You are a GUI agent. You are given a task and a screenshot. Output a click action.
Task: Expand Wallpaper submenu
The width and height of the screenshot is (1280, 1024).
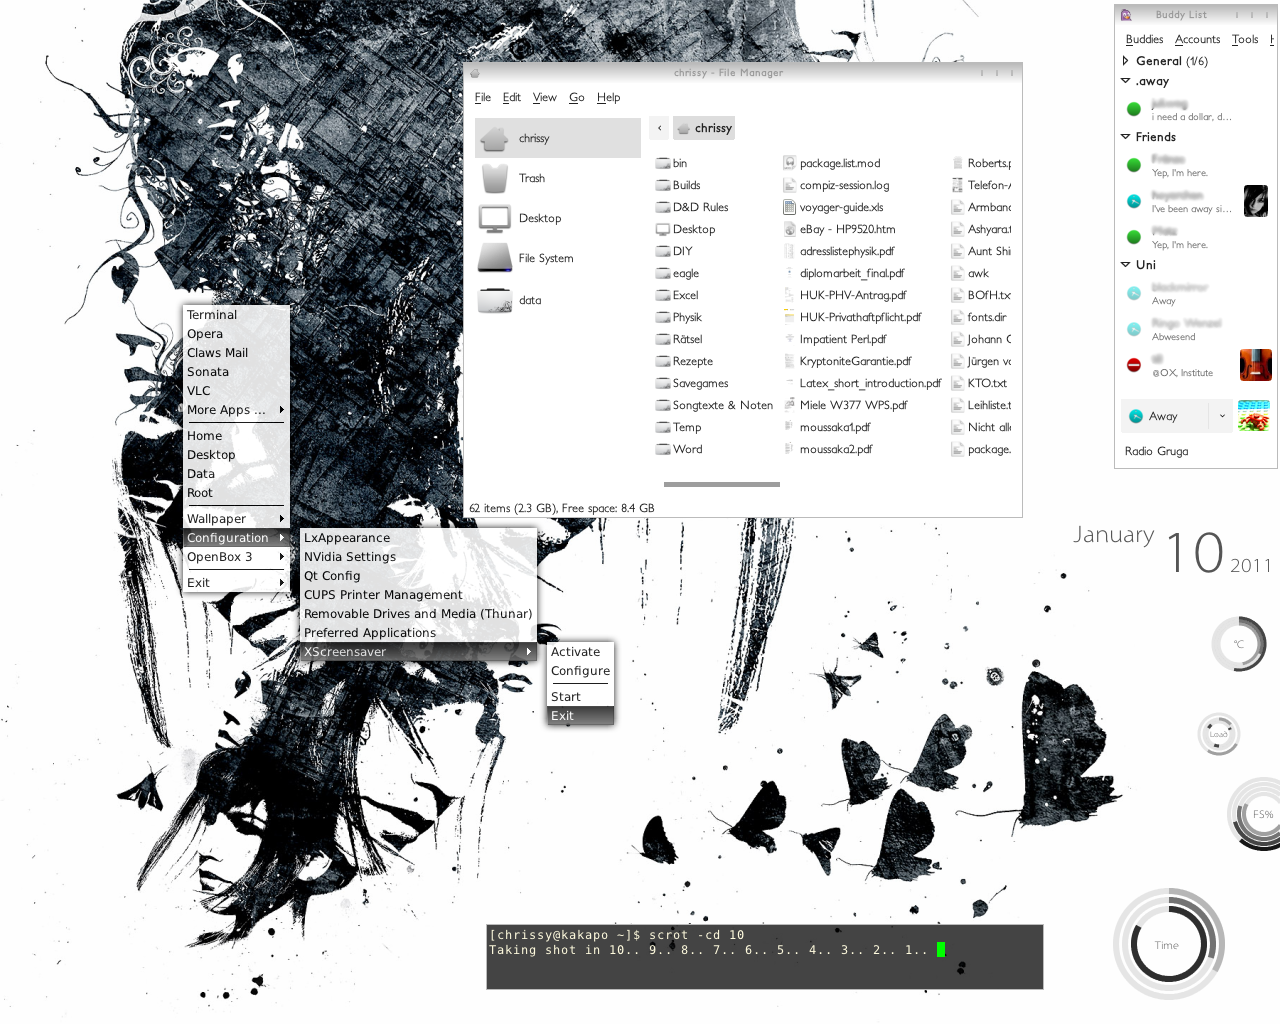point(236,519)
